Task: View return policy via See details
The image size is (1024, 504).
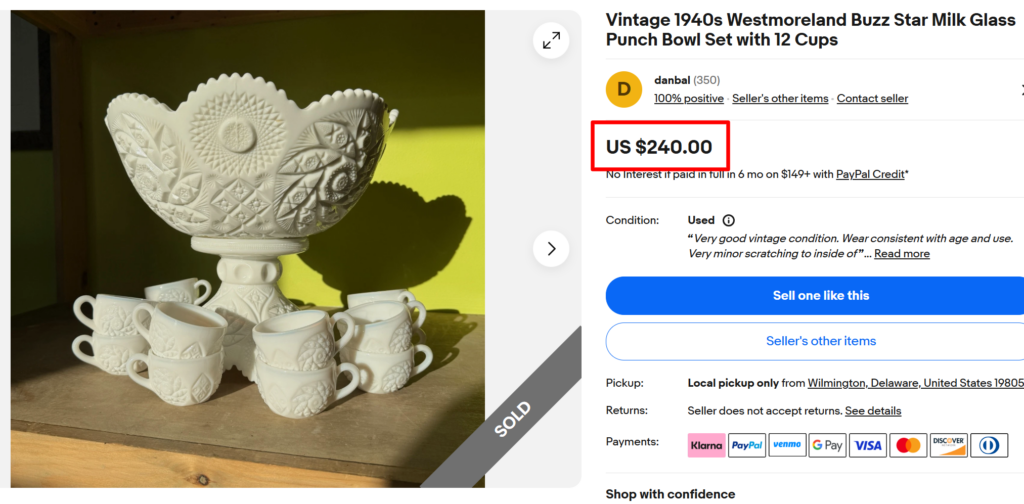Action: pyautogui.click(x=873, y=411)
